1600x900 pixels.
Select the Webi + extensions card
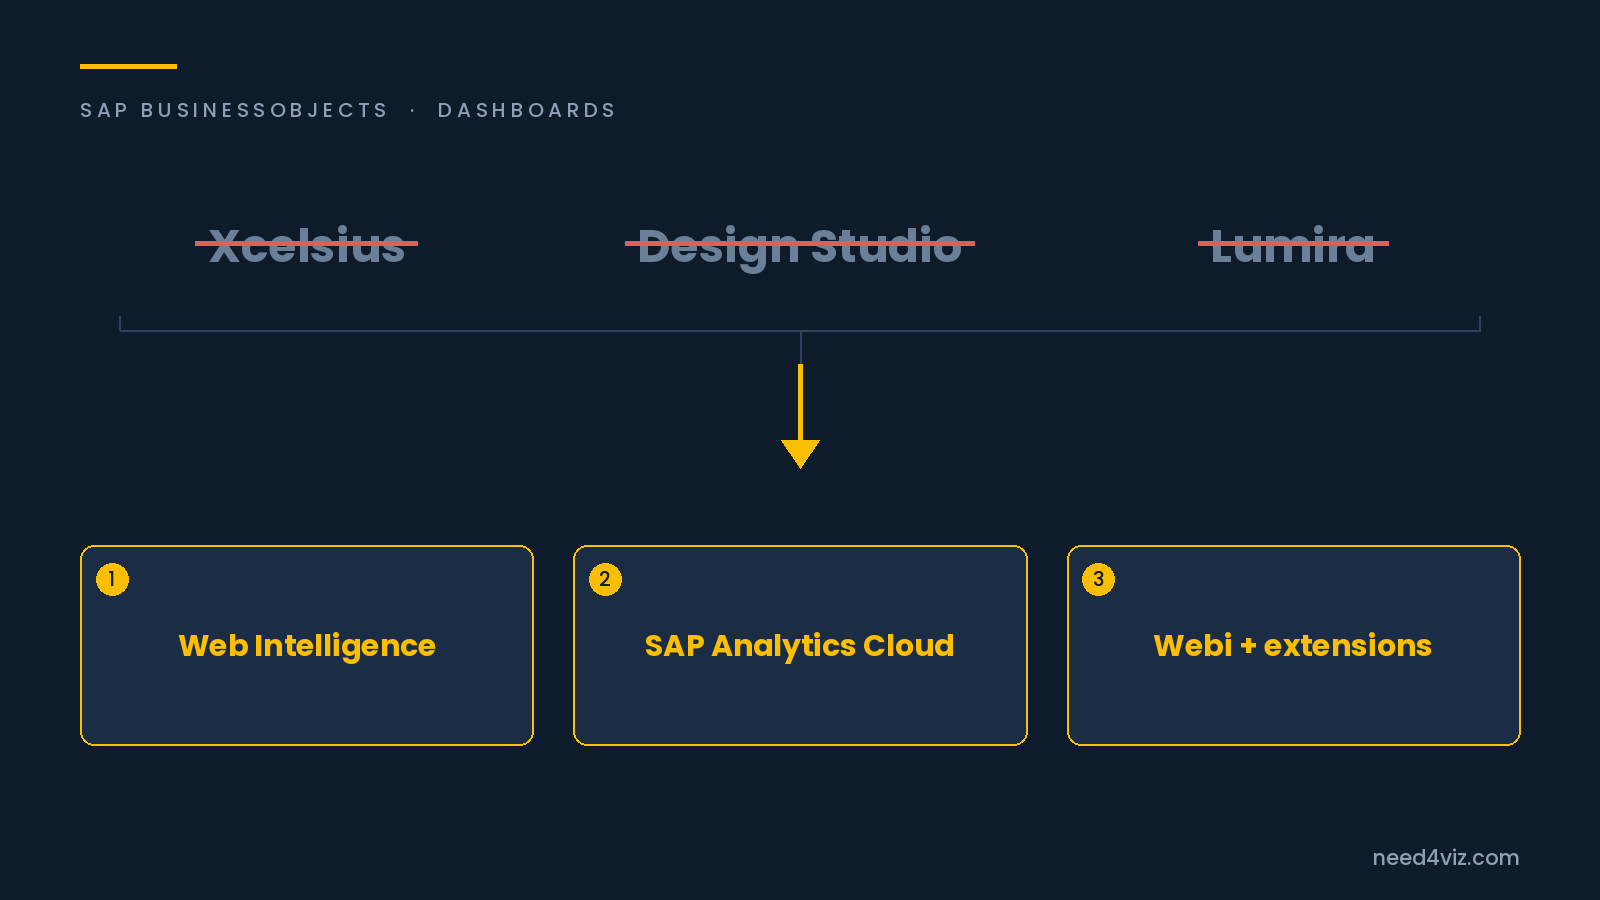pos(1294,645)
